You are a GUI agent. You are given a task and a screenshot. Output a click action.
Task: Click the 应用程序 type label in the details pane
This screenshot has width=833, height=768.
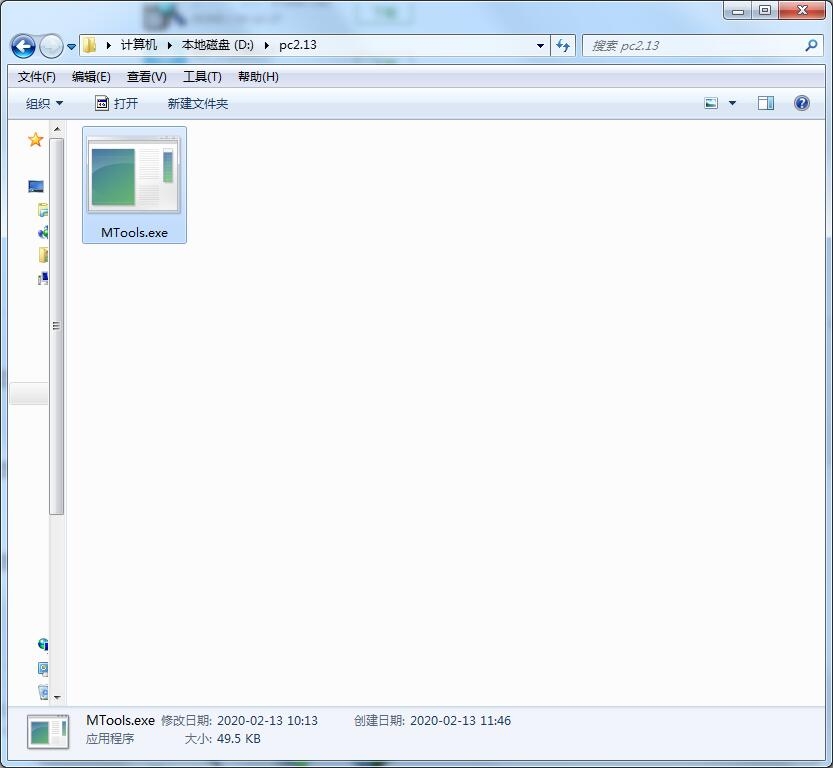tap(110, 739)
